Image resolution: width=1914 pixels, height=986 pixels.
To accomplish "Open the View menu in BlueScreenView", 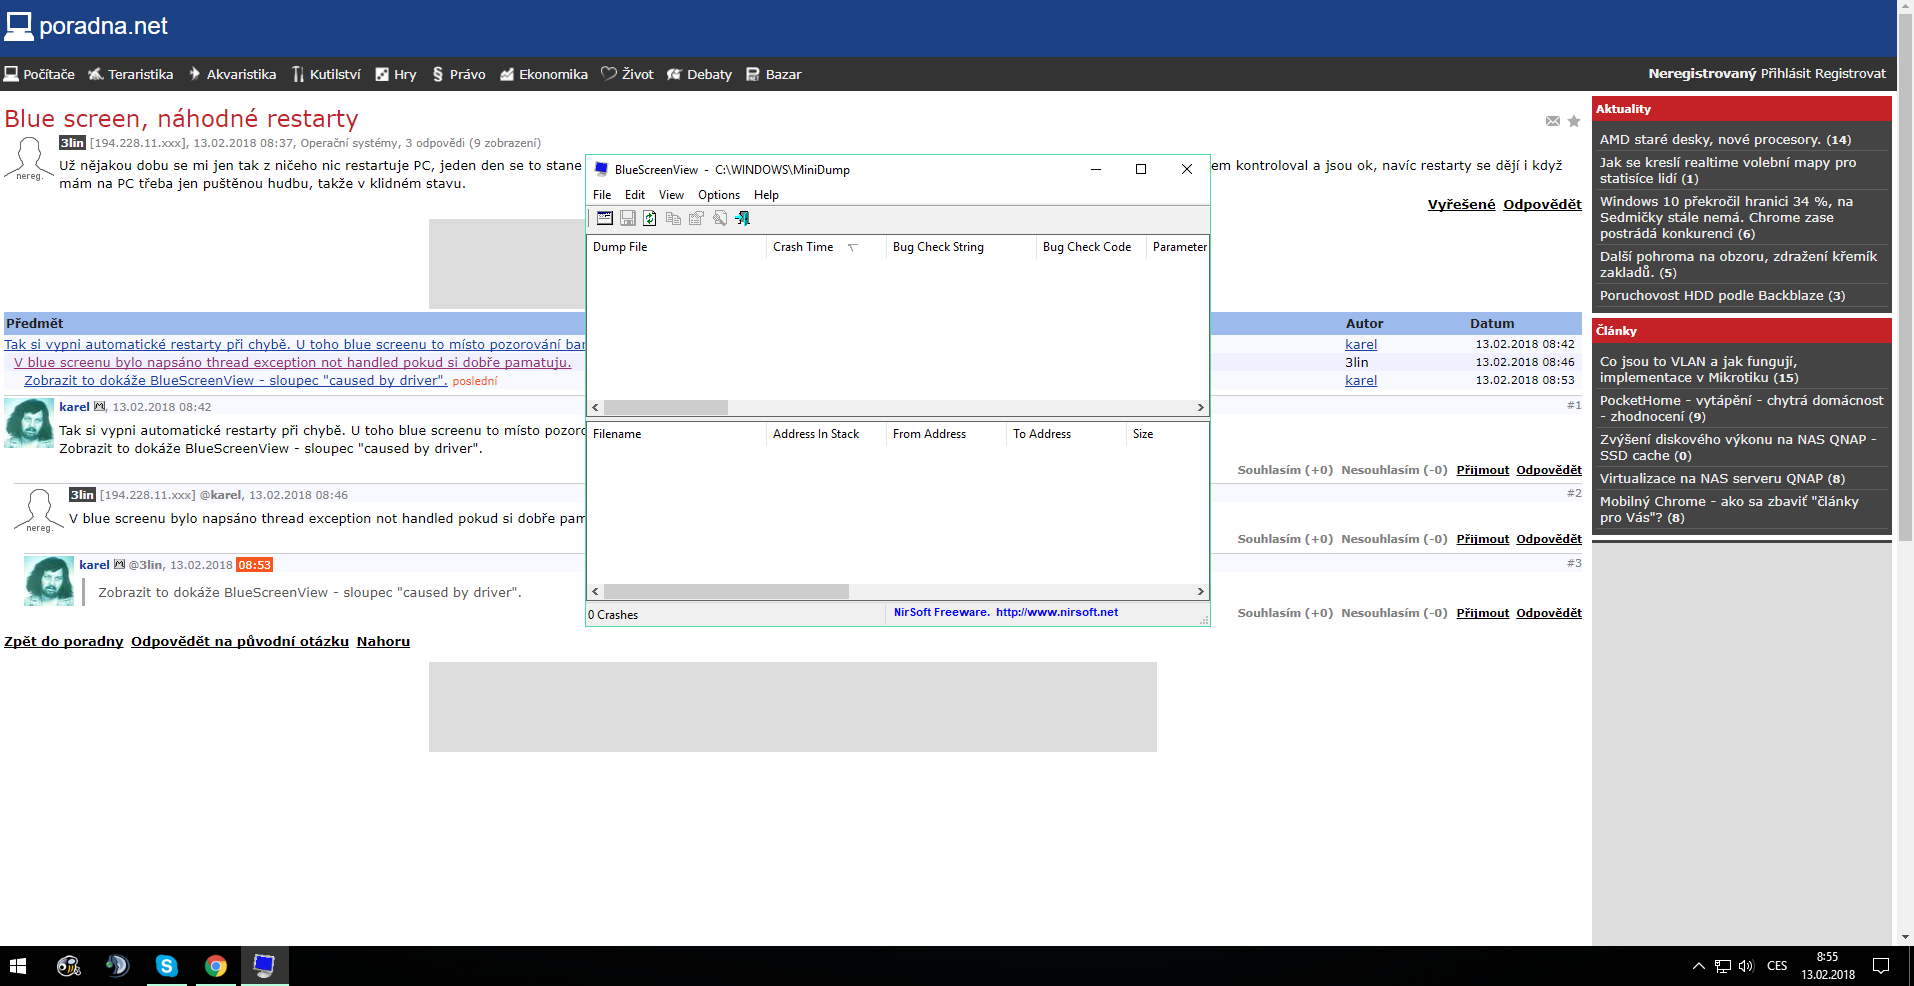I will point(671,195).
